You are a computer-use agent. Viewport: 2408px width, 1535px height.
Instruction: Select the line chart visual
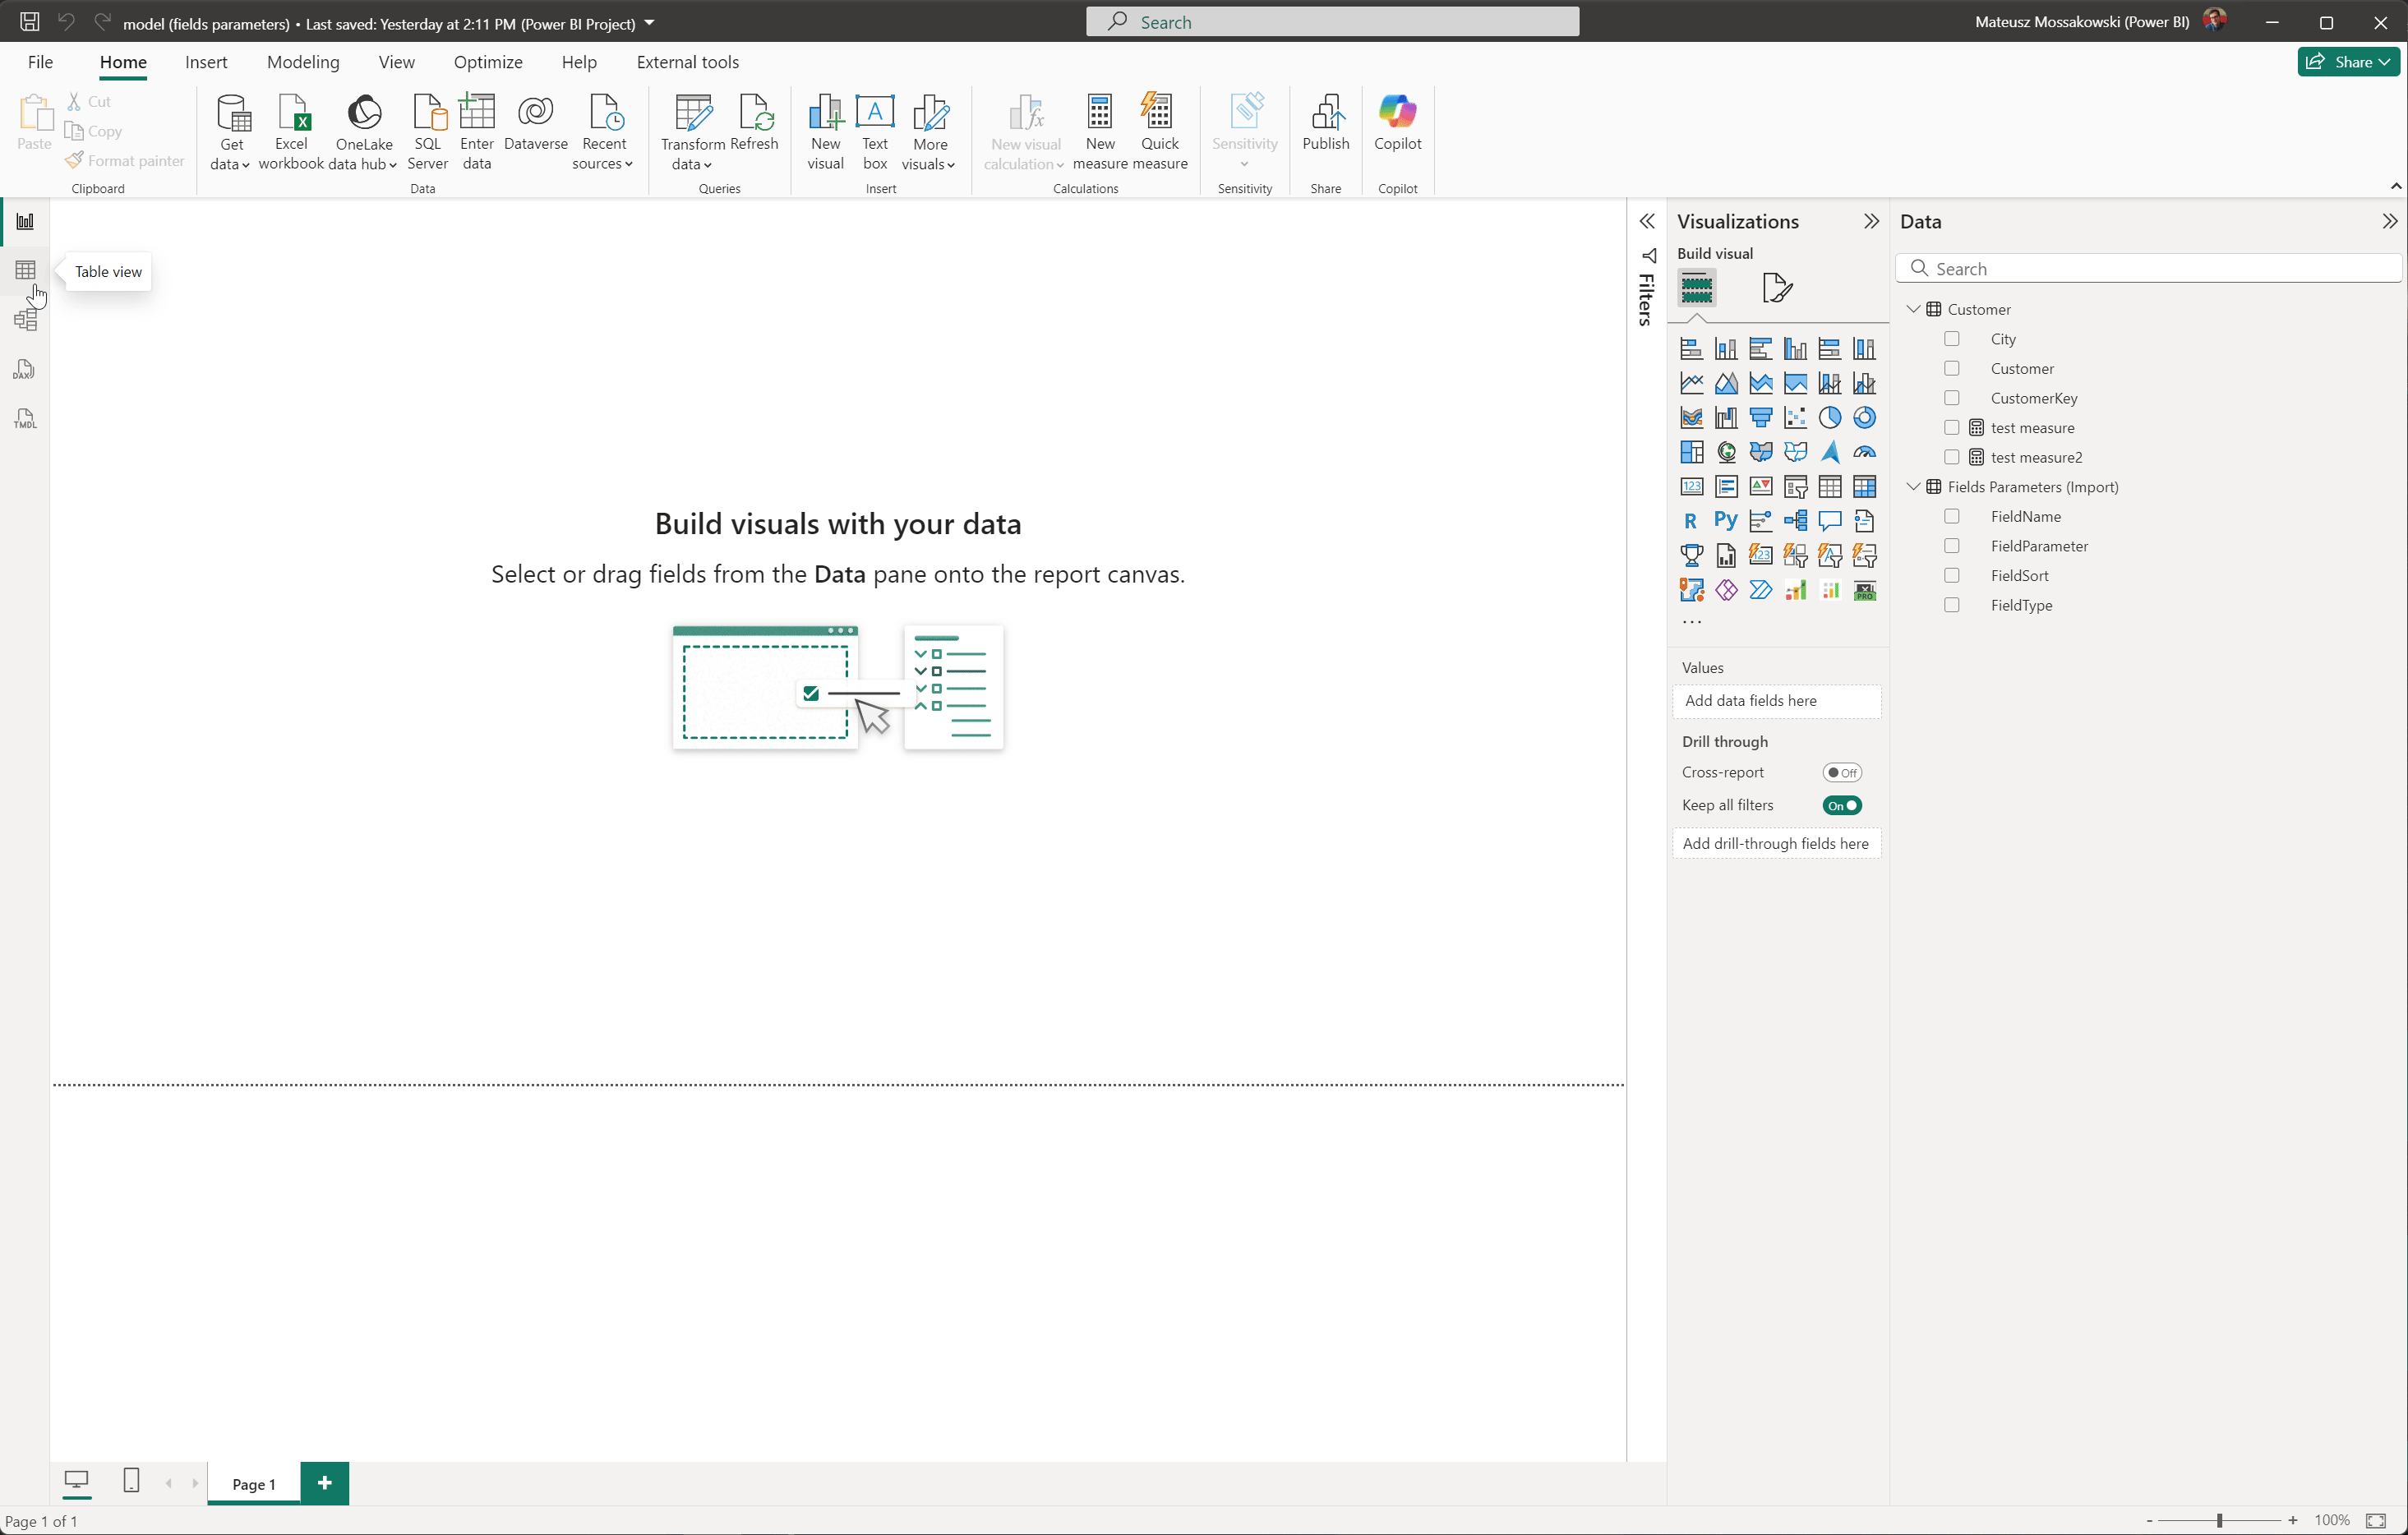pyautogui.click(x=1691, y=383)
